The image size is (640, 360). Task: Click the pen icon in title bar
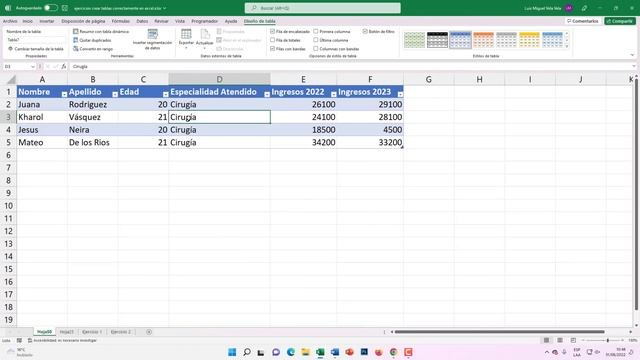click(x=584, y=8)
